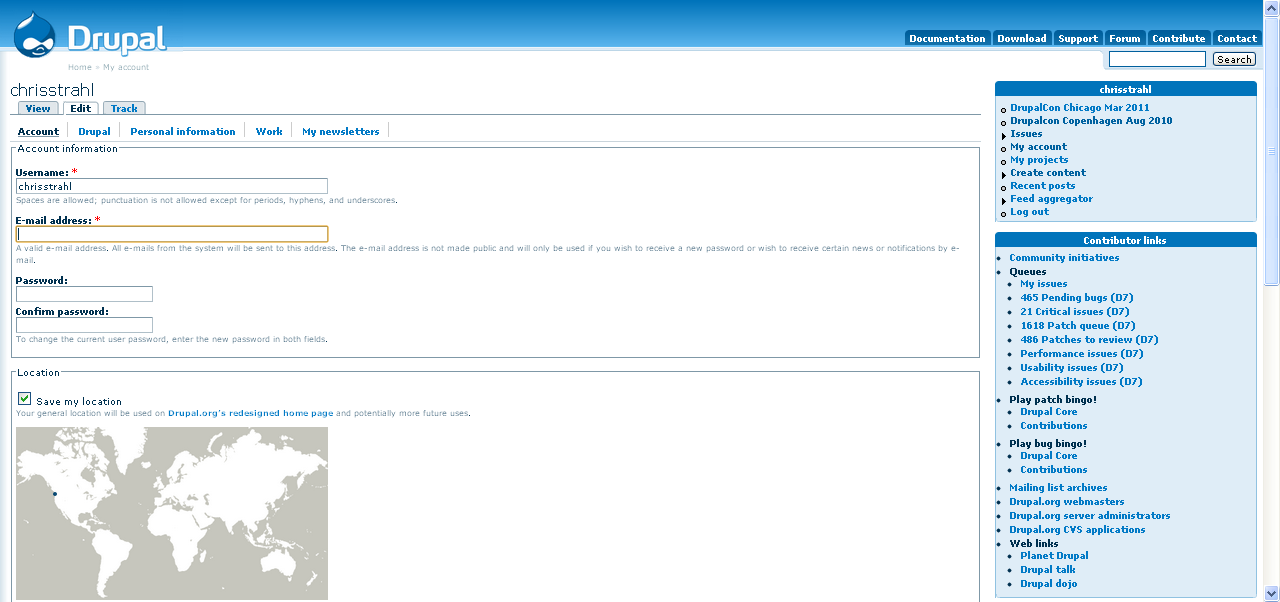This screenshot has width=1280, height=602.
Task: Open Drupal dojo link
Action: [x=1049, y=584]
